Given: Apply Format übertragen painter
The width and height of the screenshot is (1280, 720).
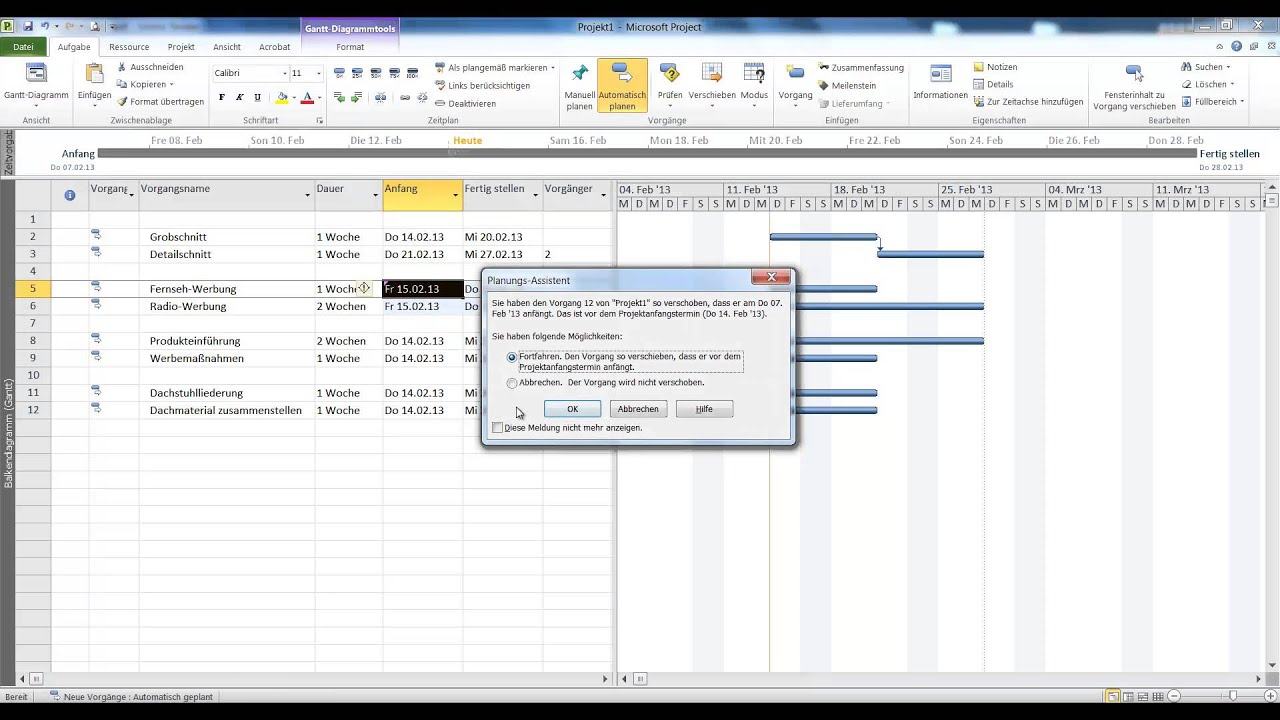Looking at the screenshot, I should tap(160, 101).
